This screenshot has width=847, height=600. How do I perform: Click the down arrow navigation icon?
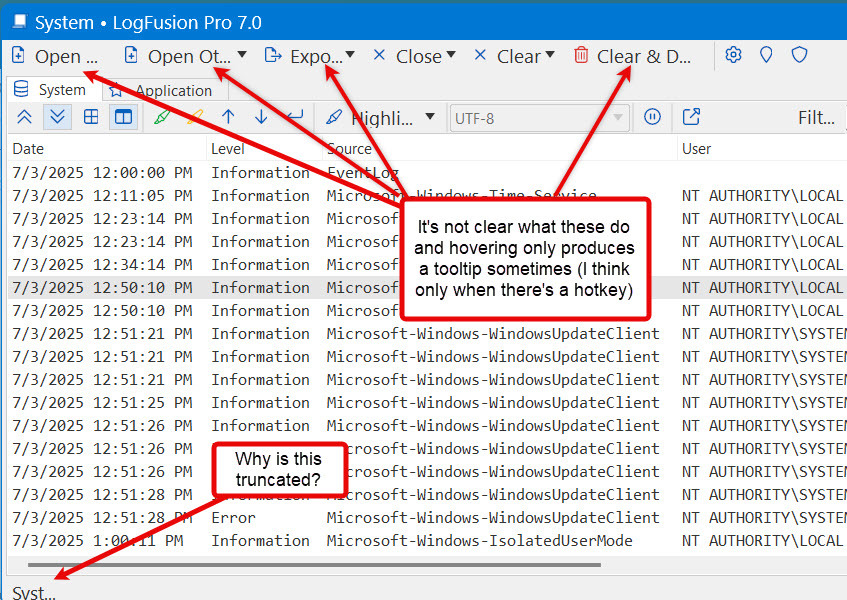point(261,117)
